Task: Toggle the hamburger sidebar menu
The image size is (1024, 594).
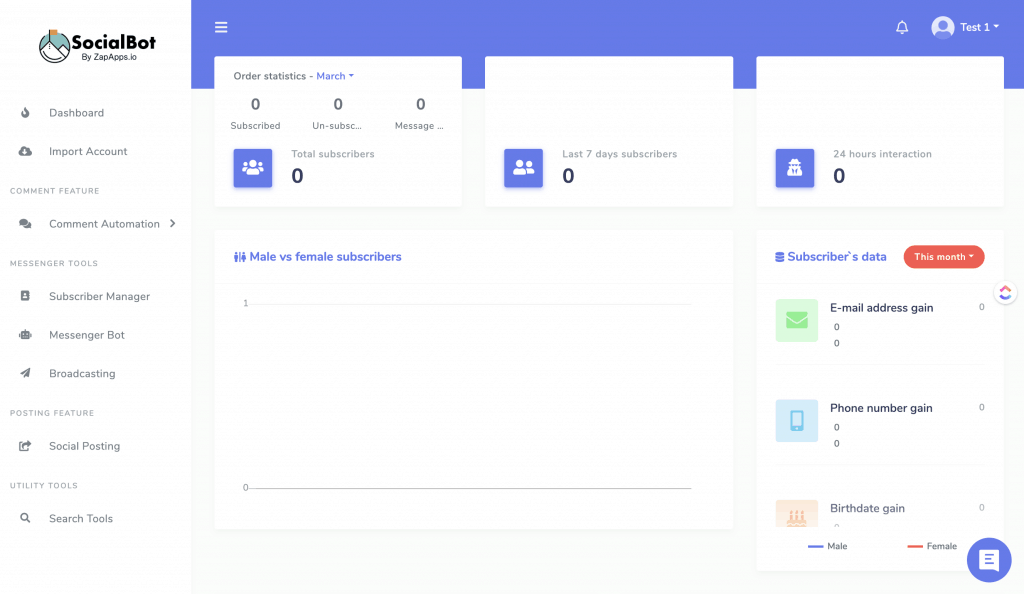Action: point(221,27)
